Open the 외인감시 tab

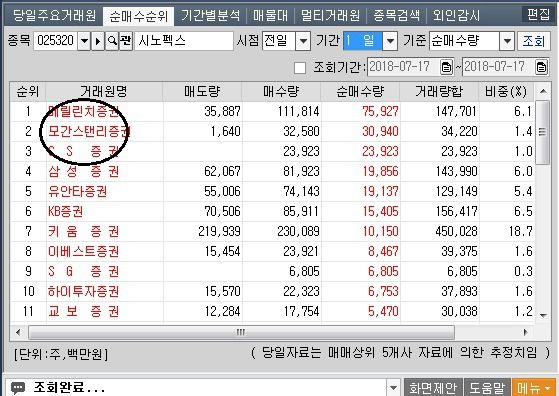pyautogui.click(x=456, y=16)
